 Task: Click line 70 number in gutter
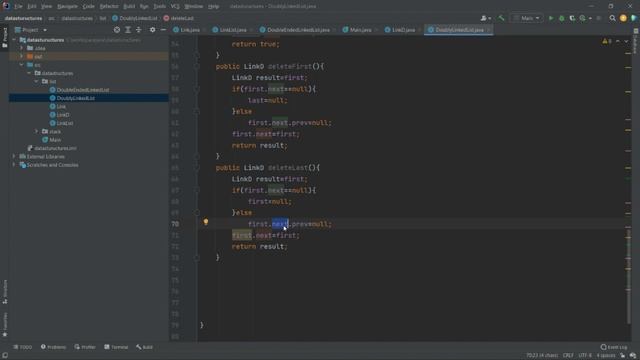(175, 224)
